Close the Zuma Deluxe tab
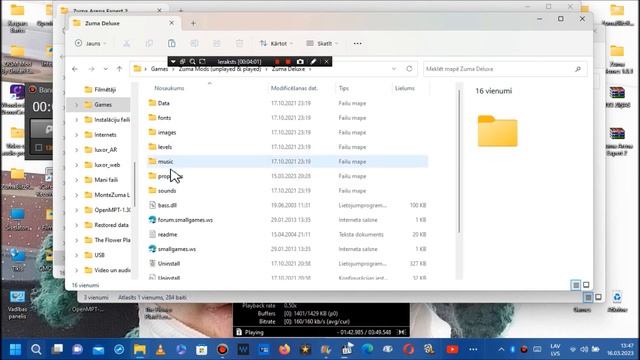 point(171,23)
